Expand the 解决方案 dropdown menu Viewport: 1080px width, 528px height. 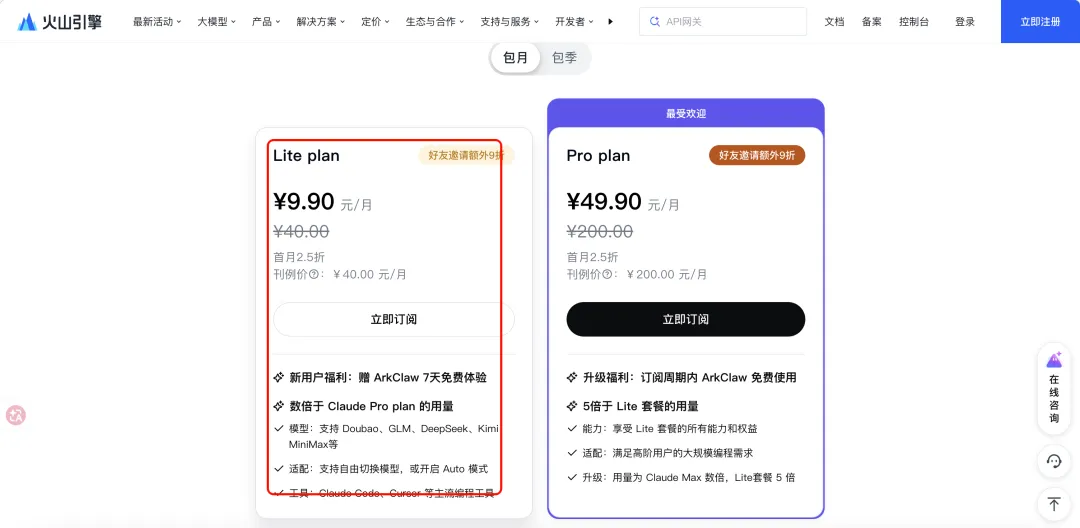click(x=320, y=21)
